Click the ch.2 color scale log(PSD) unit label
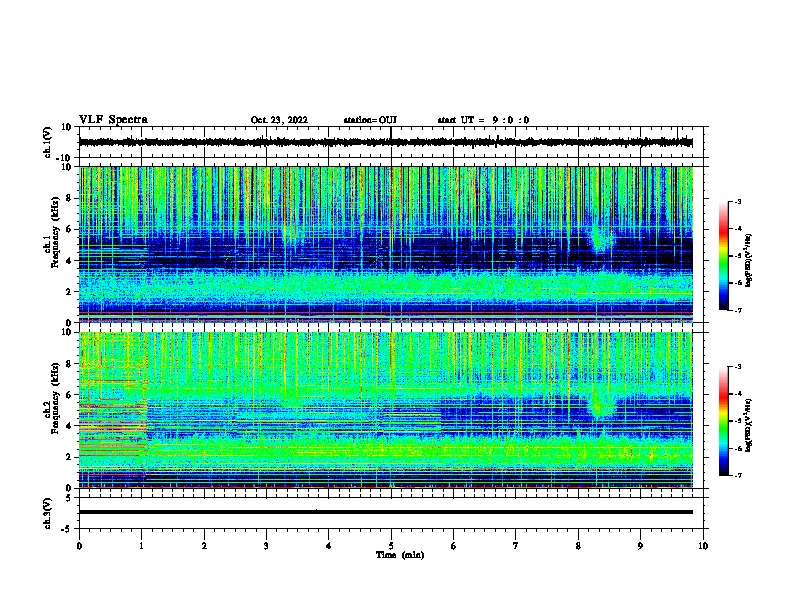Image resolution: width=792 pixels, height=612 pixels. 748,425
